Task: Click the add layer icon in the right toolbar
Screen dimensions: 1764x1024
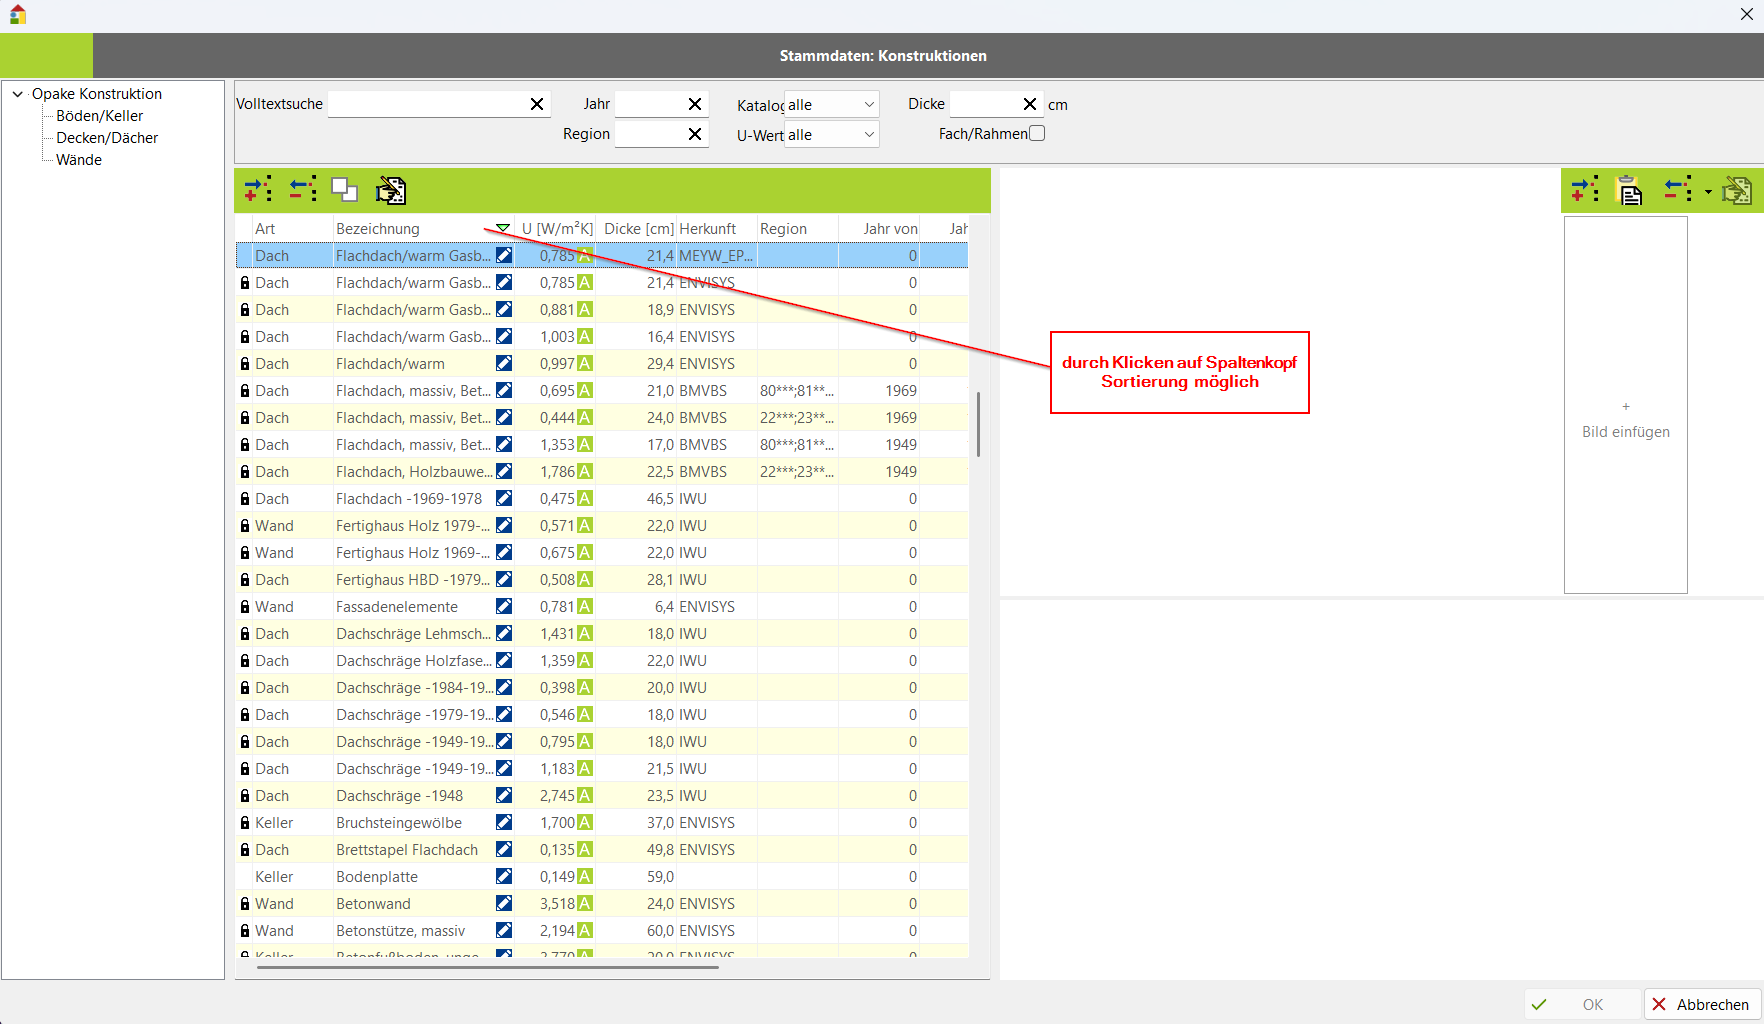Action: pos(1584,190)
